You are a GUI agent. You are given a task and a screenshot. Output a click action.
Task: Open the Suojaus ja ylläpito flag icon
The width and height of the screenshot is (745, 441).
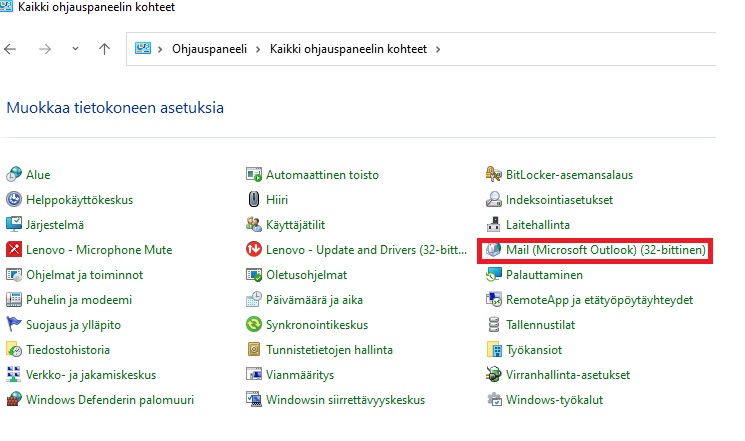[14, 325]
